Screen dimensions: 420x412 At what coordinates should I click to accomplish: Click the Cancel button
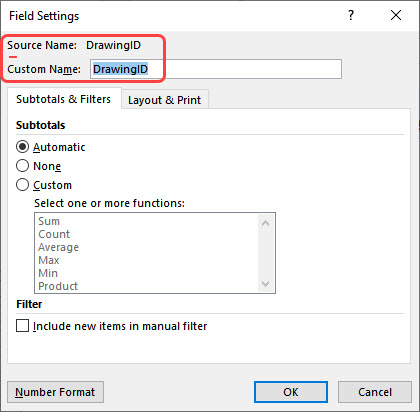(x=375, y=392)
